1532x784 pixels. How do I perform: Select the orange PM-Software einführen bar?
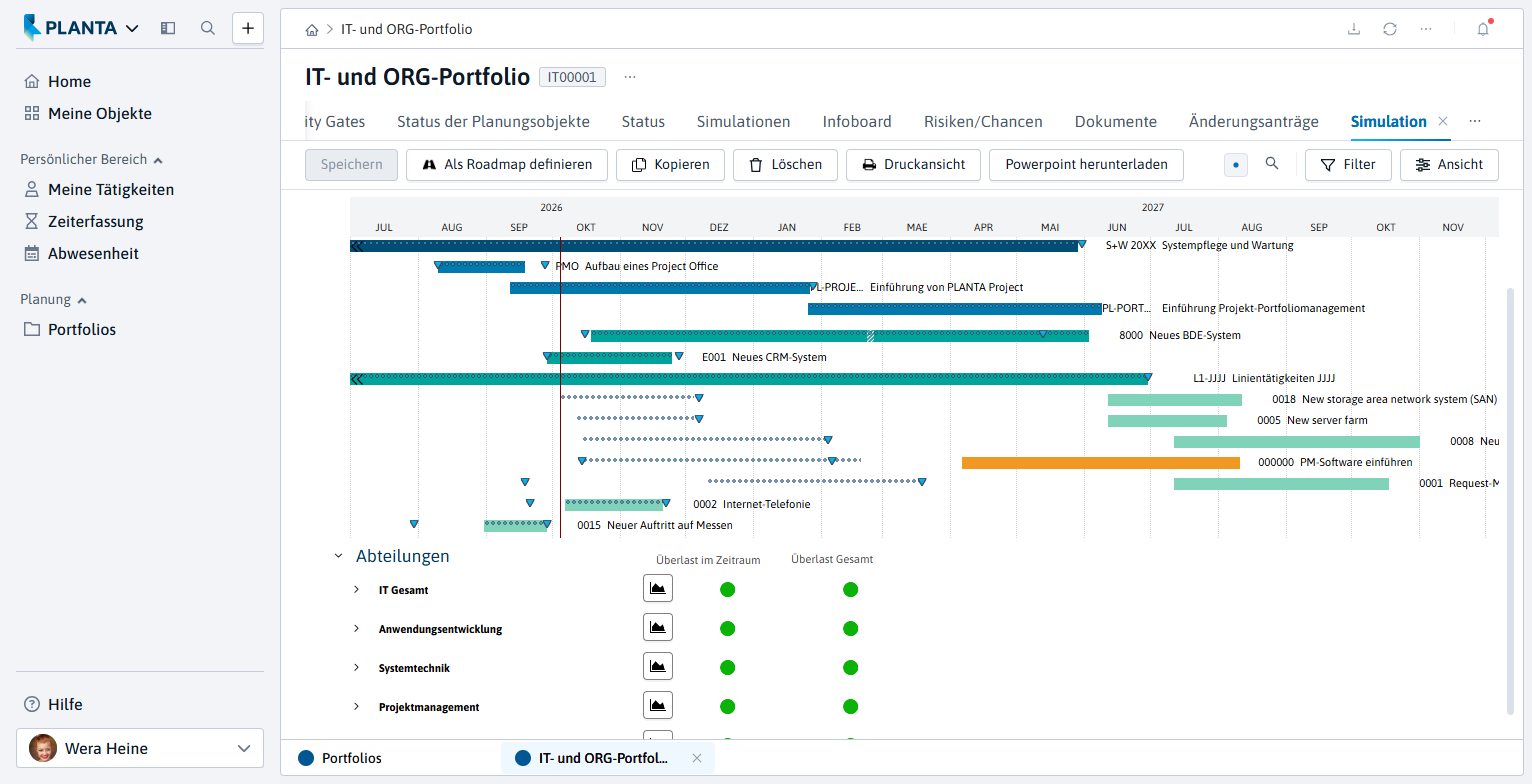pyautogui.click(x=1101, y=463)
